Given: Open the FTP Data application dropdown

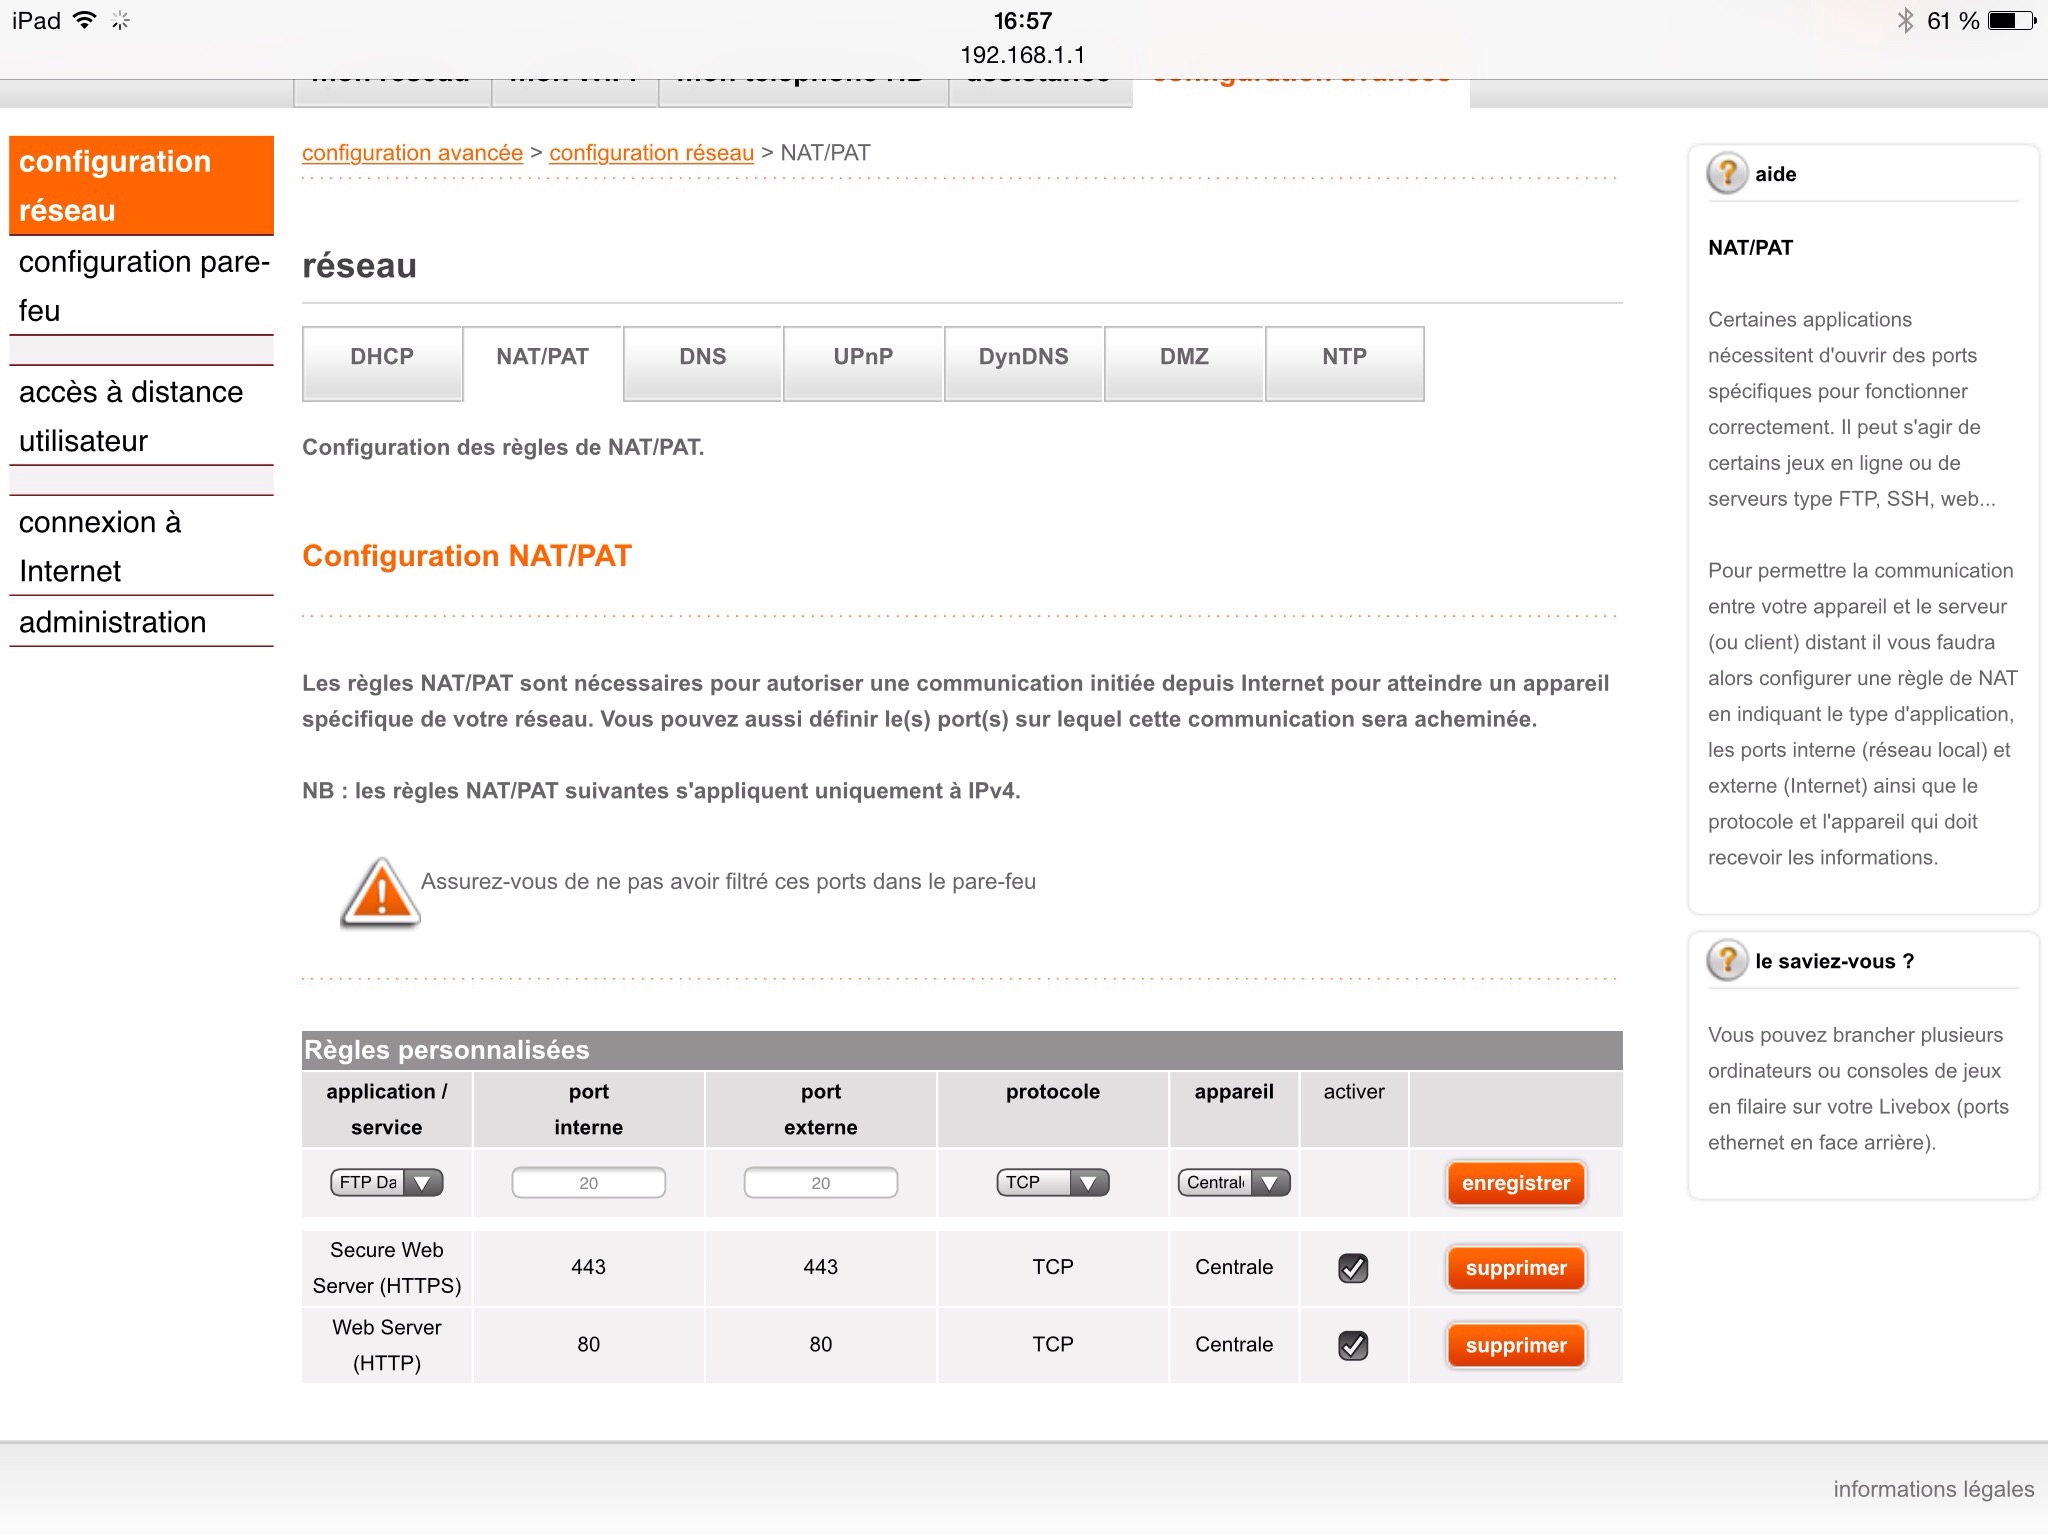Looking at the screenshot, I should click(386, 1183).
